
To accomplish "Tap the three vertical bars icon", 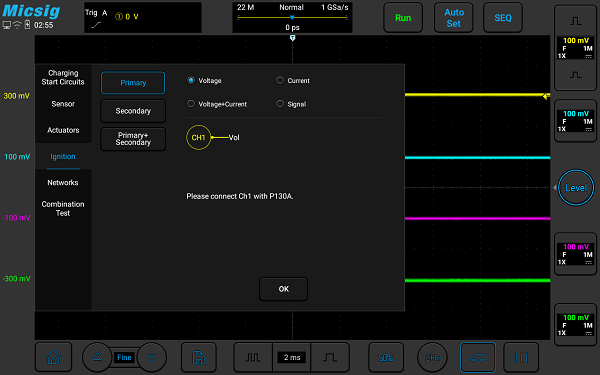I will click(521, 357).
